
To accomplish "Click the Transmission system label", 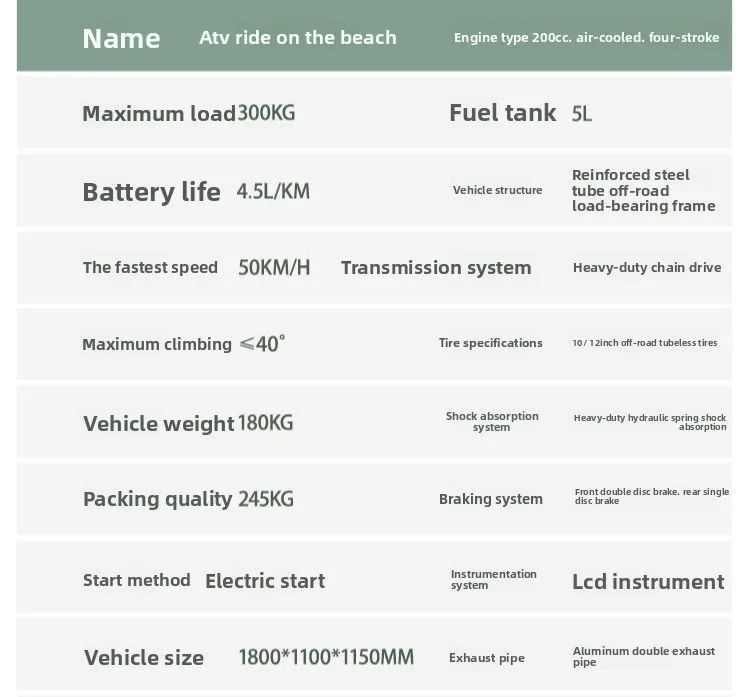I will coord(436,267).
